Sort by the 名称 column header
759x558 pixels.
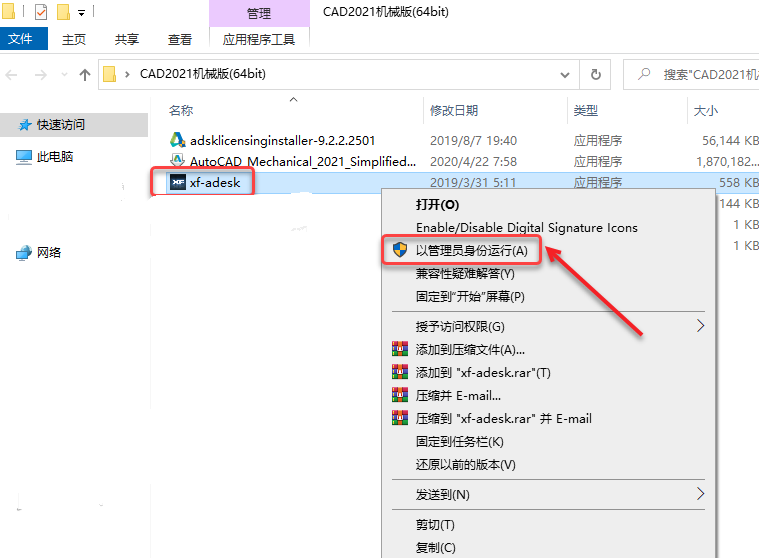pyautogui.click(x=181, y=110)
